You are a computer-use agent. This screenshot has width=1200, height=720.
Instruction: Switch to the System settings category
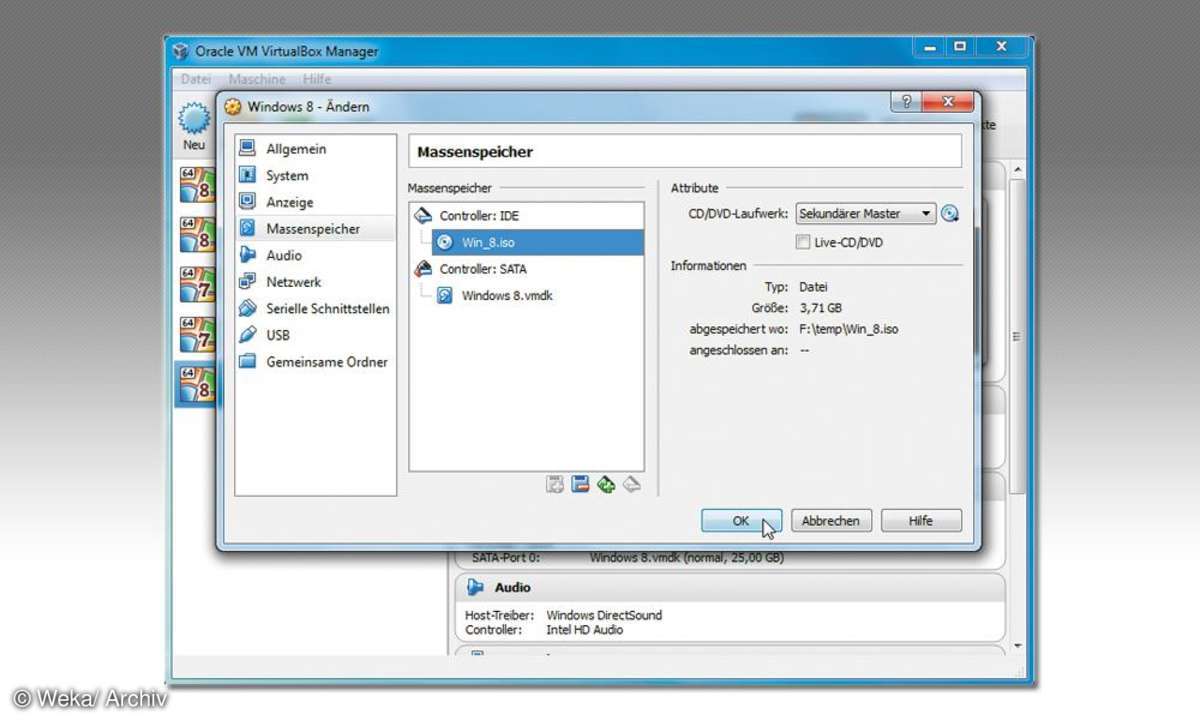point(287,176)
